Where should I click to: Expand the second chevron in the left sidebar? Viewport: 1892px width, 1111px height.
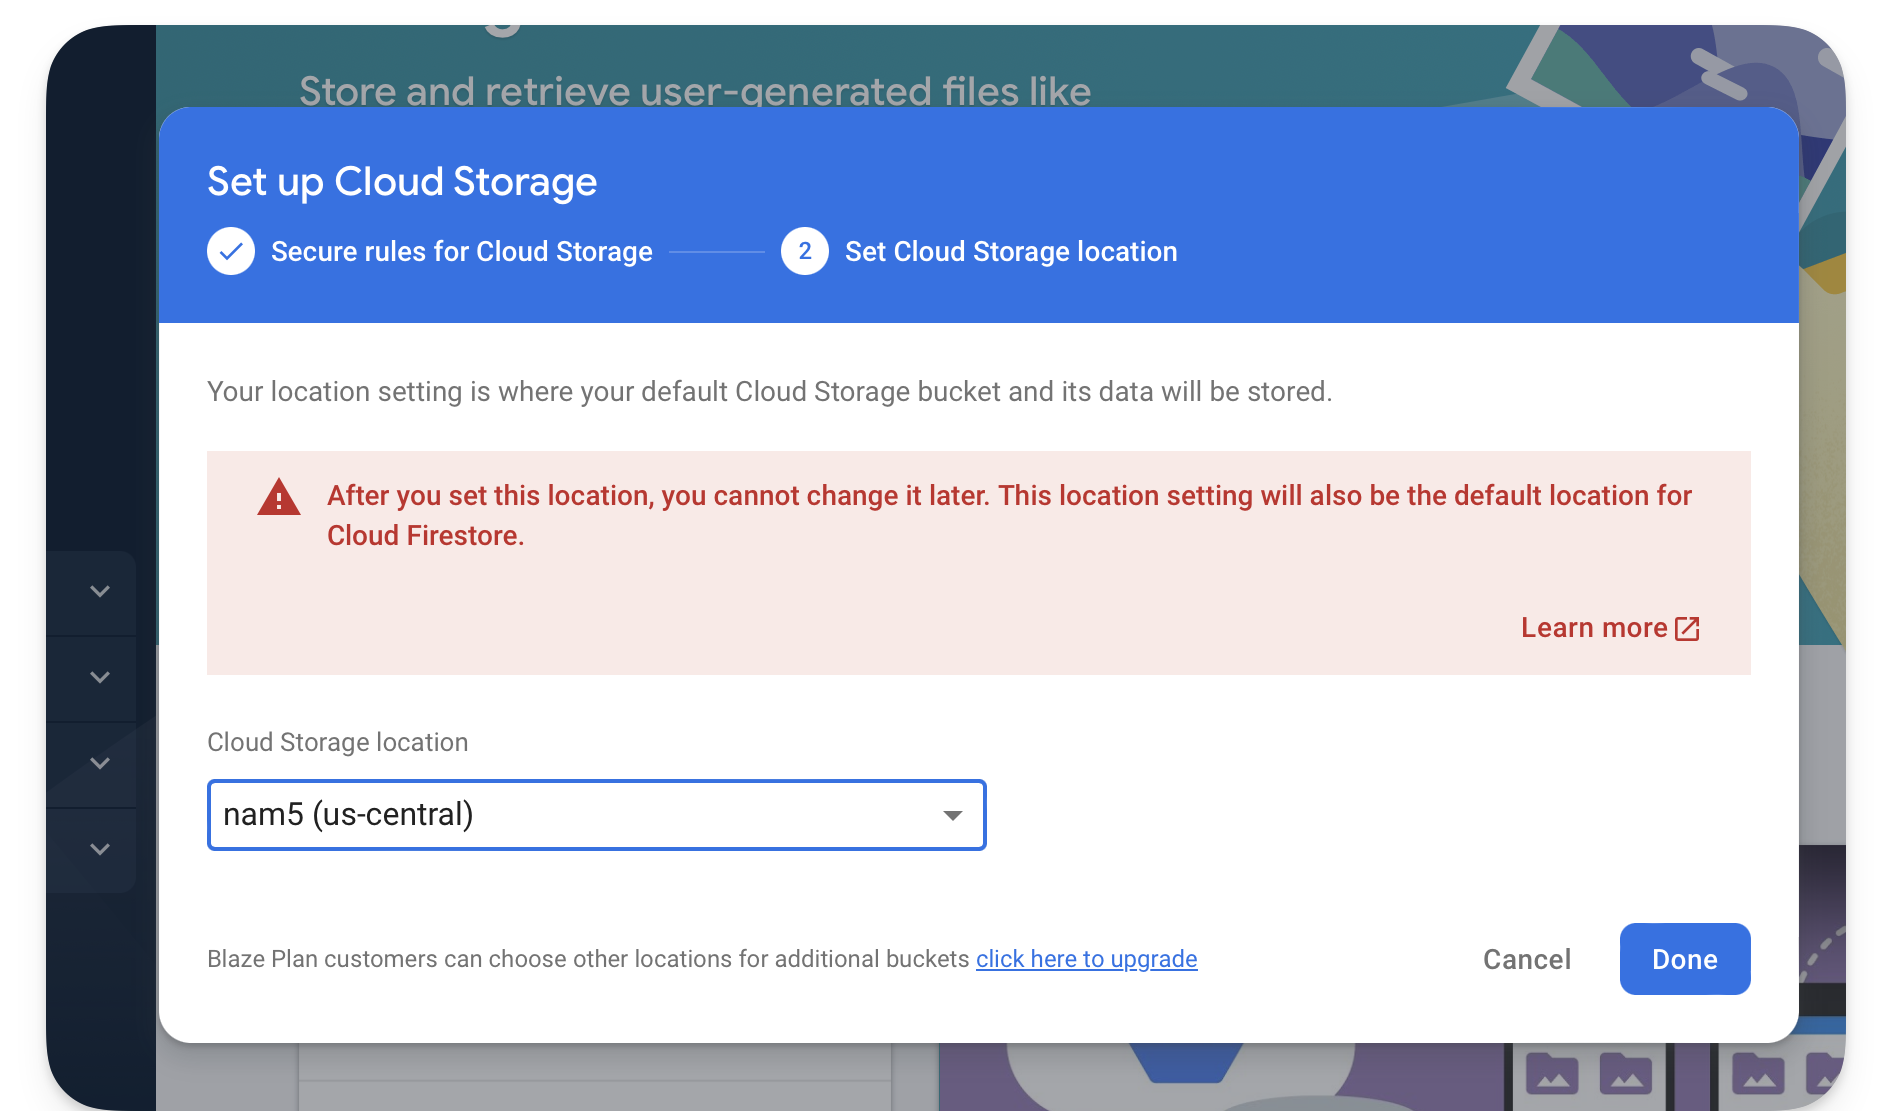[x=99, y=677]
